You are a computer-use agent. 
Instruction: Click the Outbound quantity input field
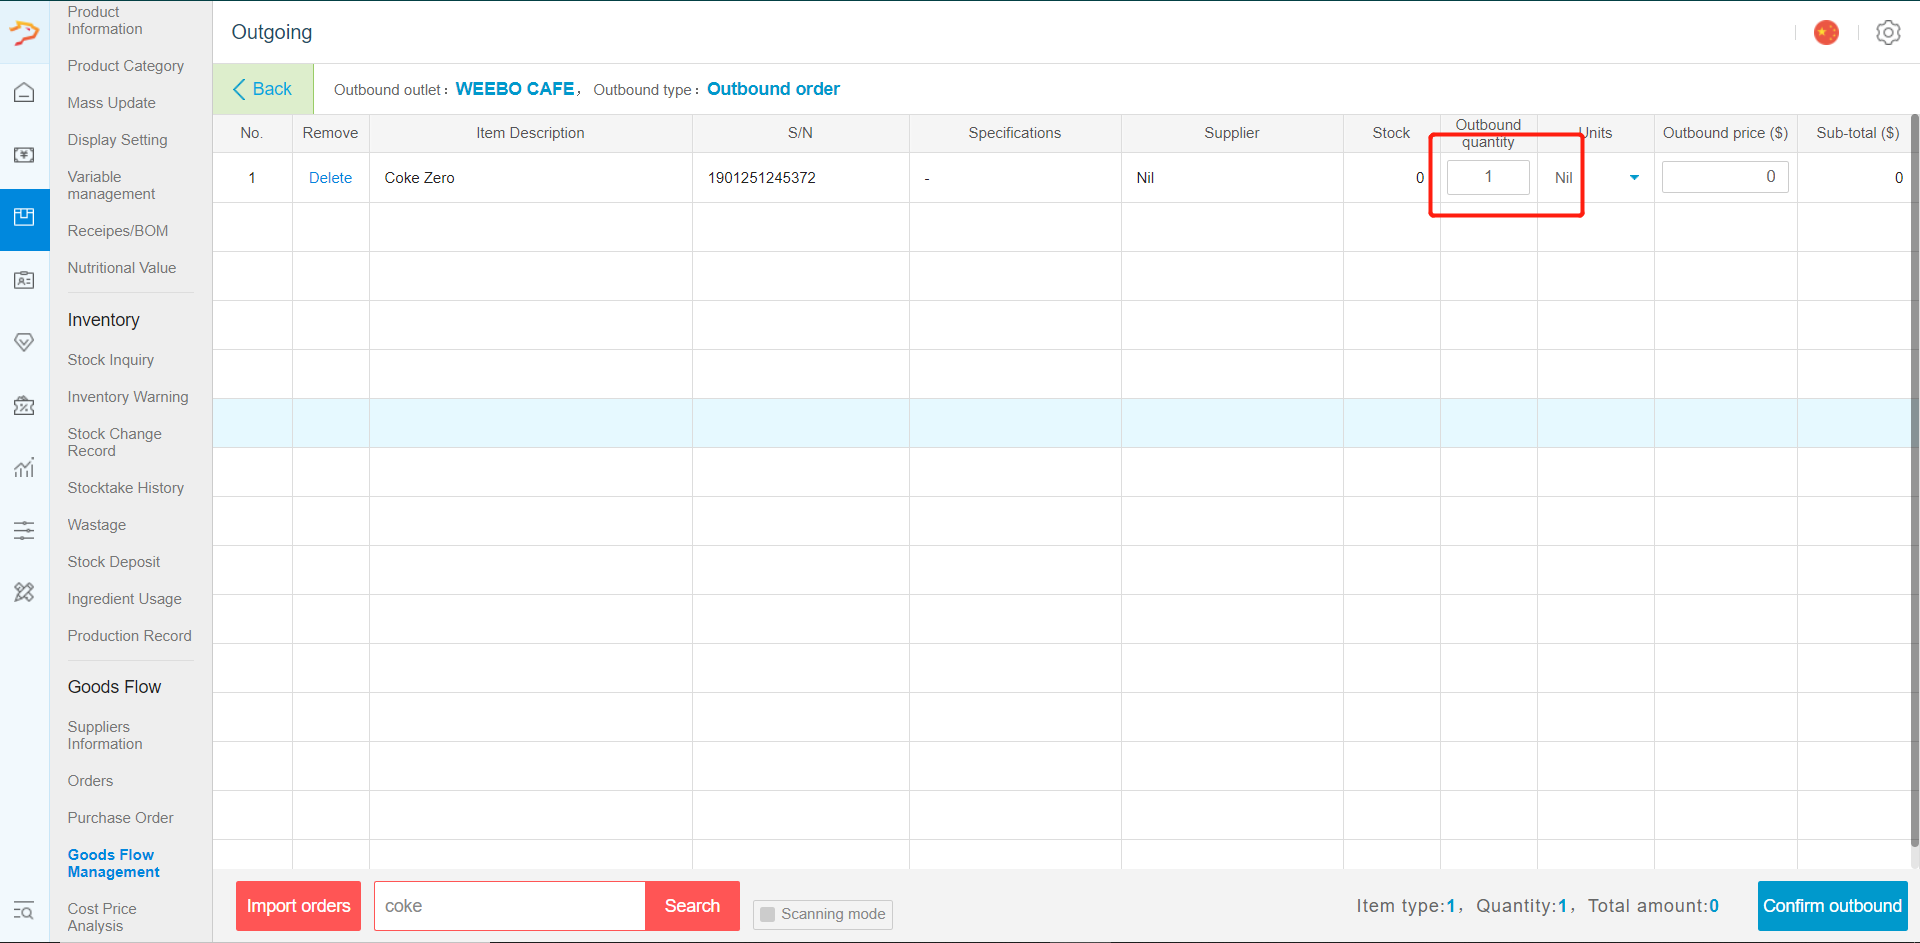pyautogui.click(x=1488, y=177)
